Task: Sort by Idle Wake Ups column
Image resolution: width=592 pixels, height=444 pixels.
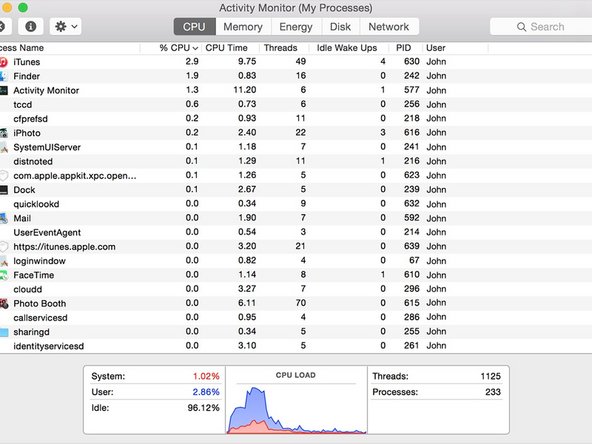Action: (x=347, y=48)
